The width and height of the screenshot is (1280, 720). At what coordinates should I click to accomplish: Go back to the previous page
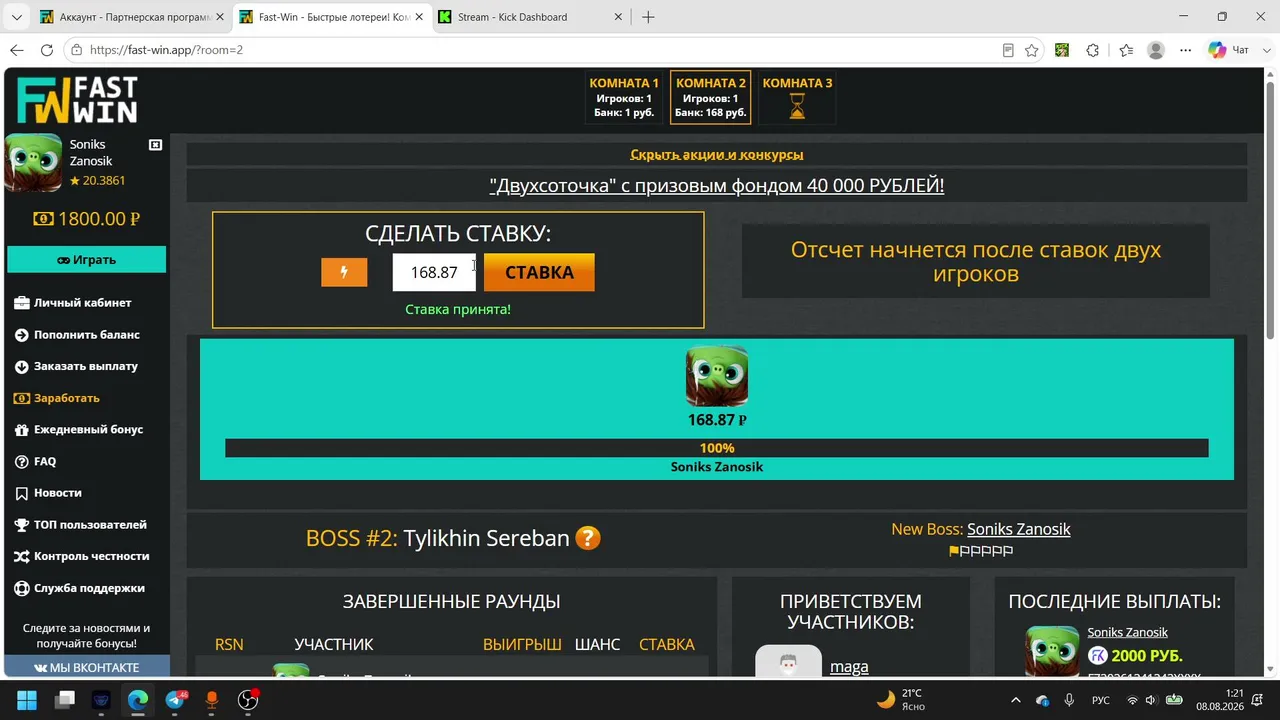tap(16, 50)
